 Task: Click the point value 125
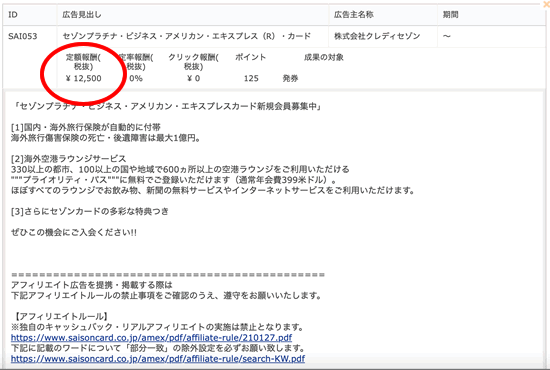(251, 78)
